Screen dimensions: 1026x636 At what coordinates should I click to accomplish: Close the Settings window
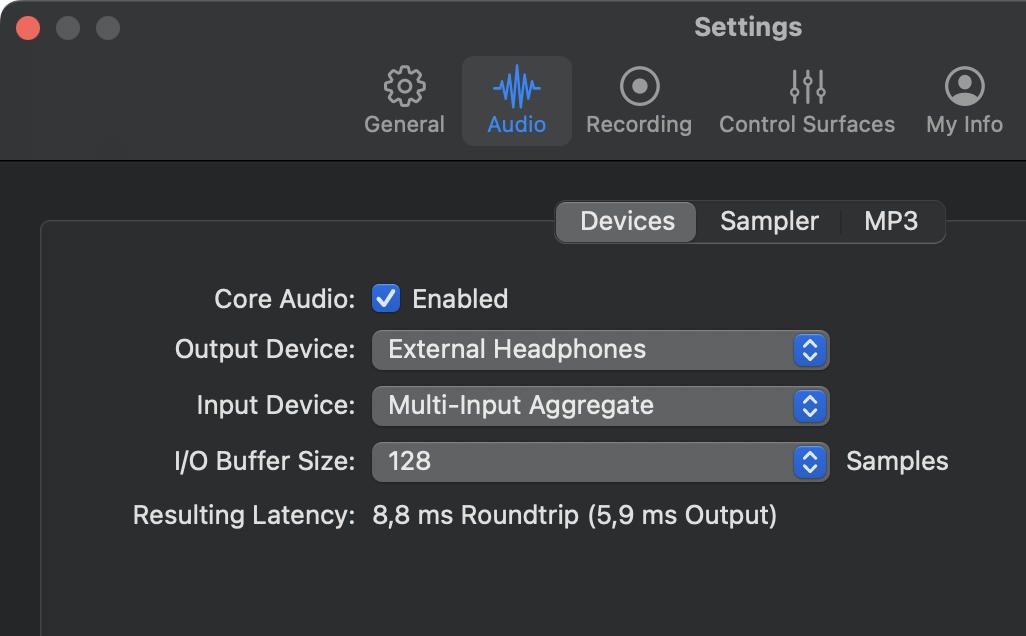(28, 28)
